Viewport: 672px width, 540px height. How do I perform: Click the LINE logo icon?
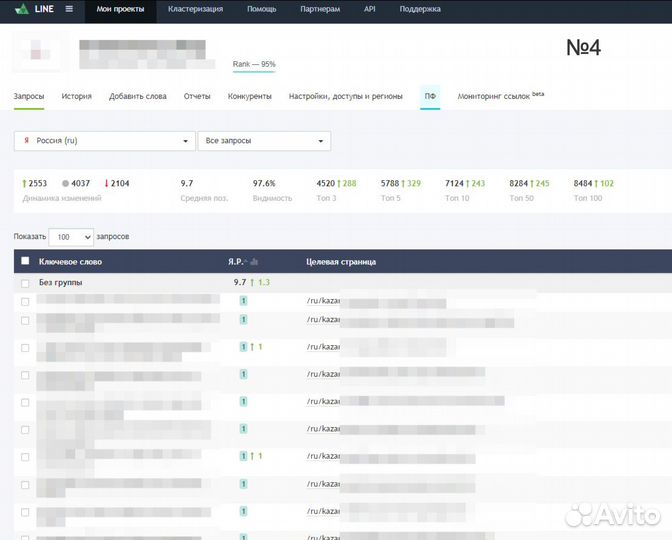click(21, 9)
